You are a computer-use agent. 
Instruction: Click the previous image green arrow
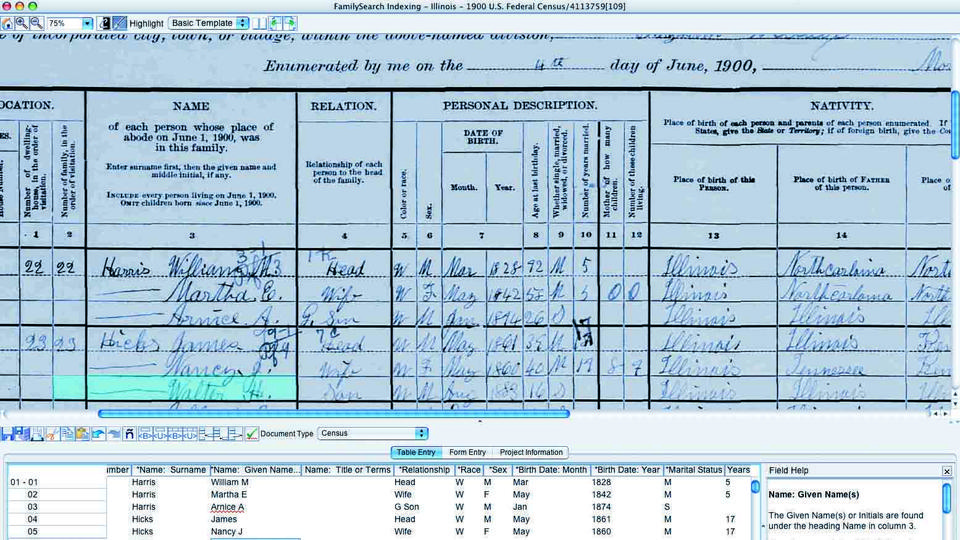pyautogui.click(x=276, y=22)
